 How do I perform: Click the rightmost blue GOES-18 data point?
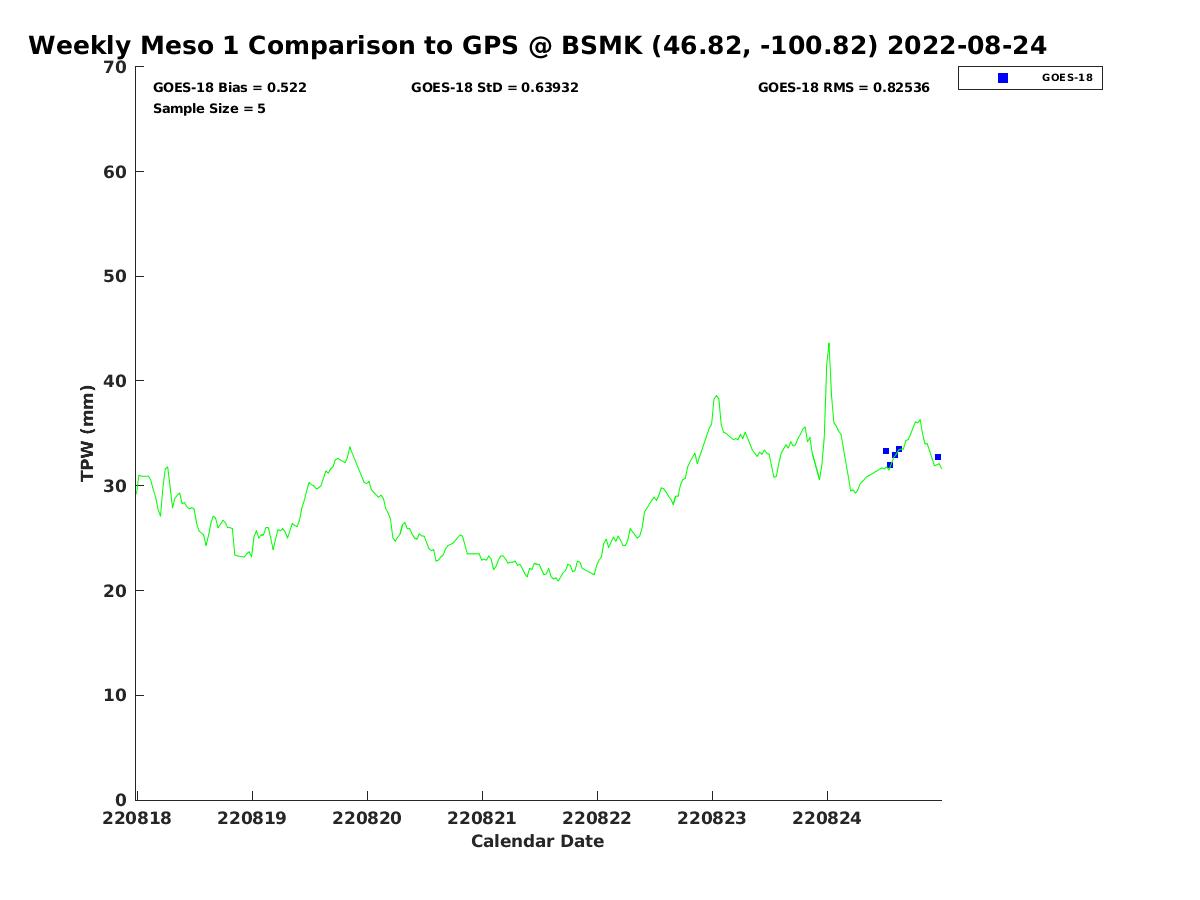tap(938, 457)
